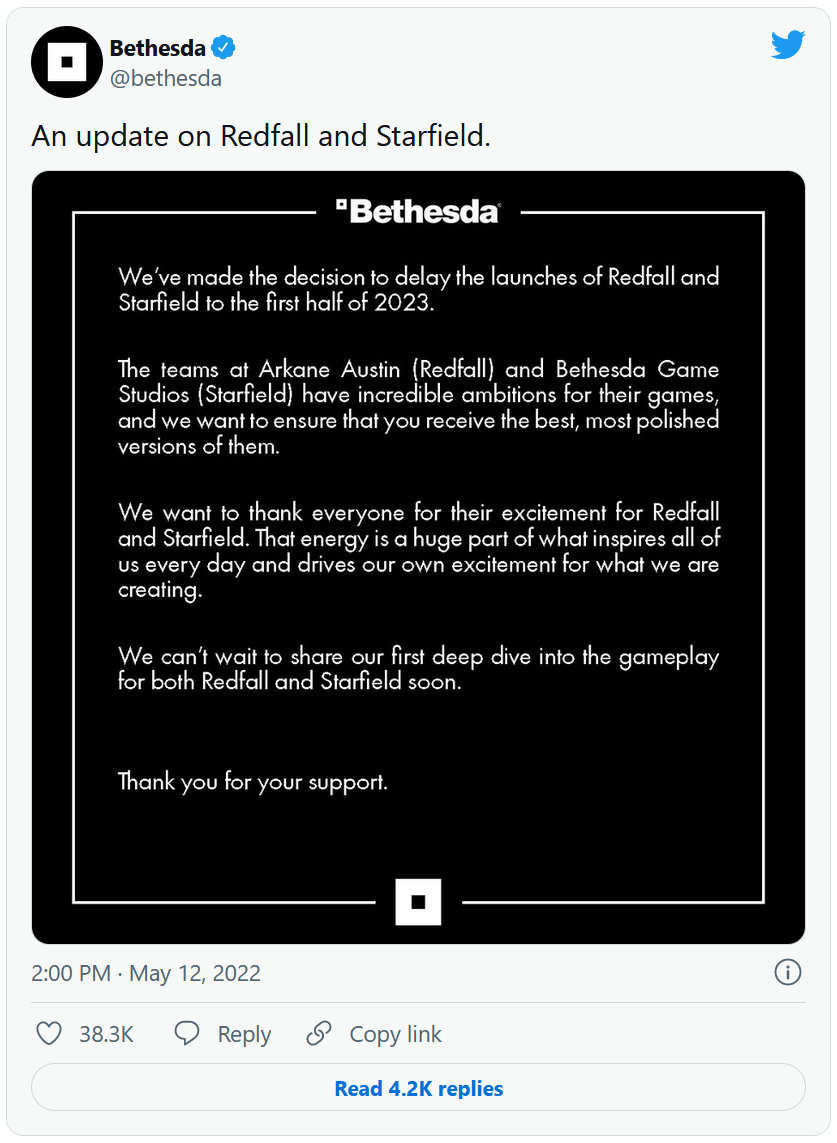Open the Twitter bird logo
The height and width of the screenshot is (1143, 837).
tap(787, 45)
